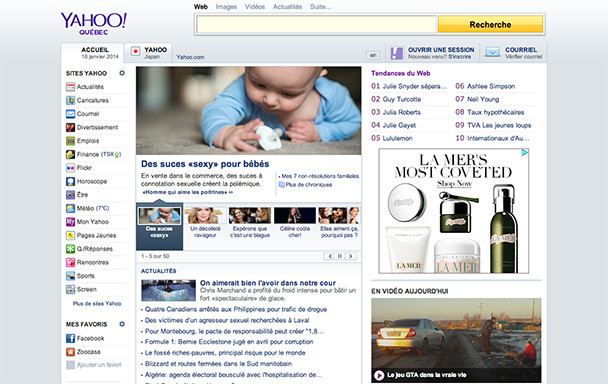Image resolution: width=608 pixels, height=384 pixels.
Task: Open trending topic 'Julia Roberts'
Action: pyautogui.click(x=402, y=112)
